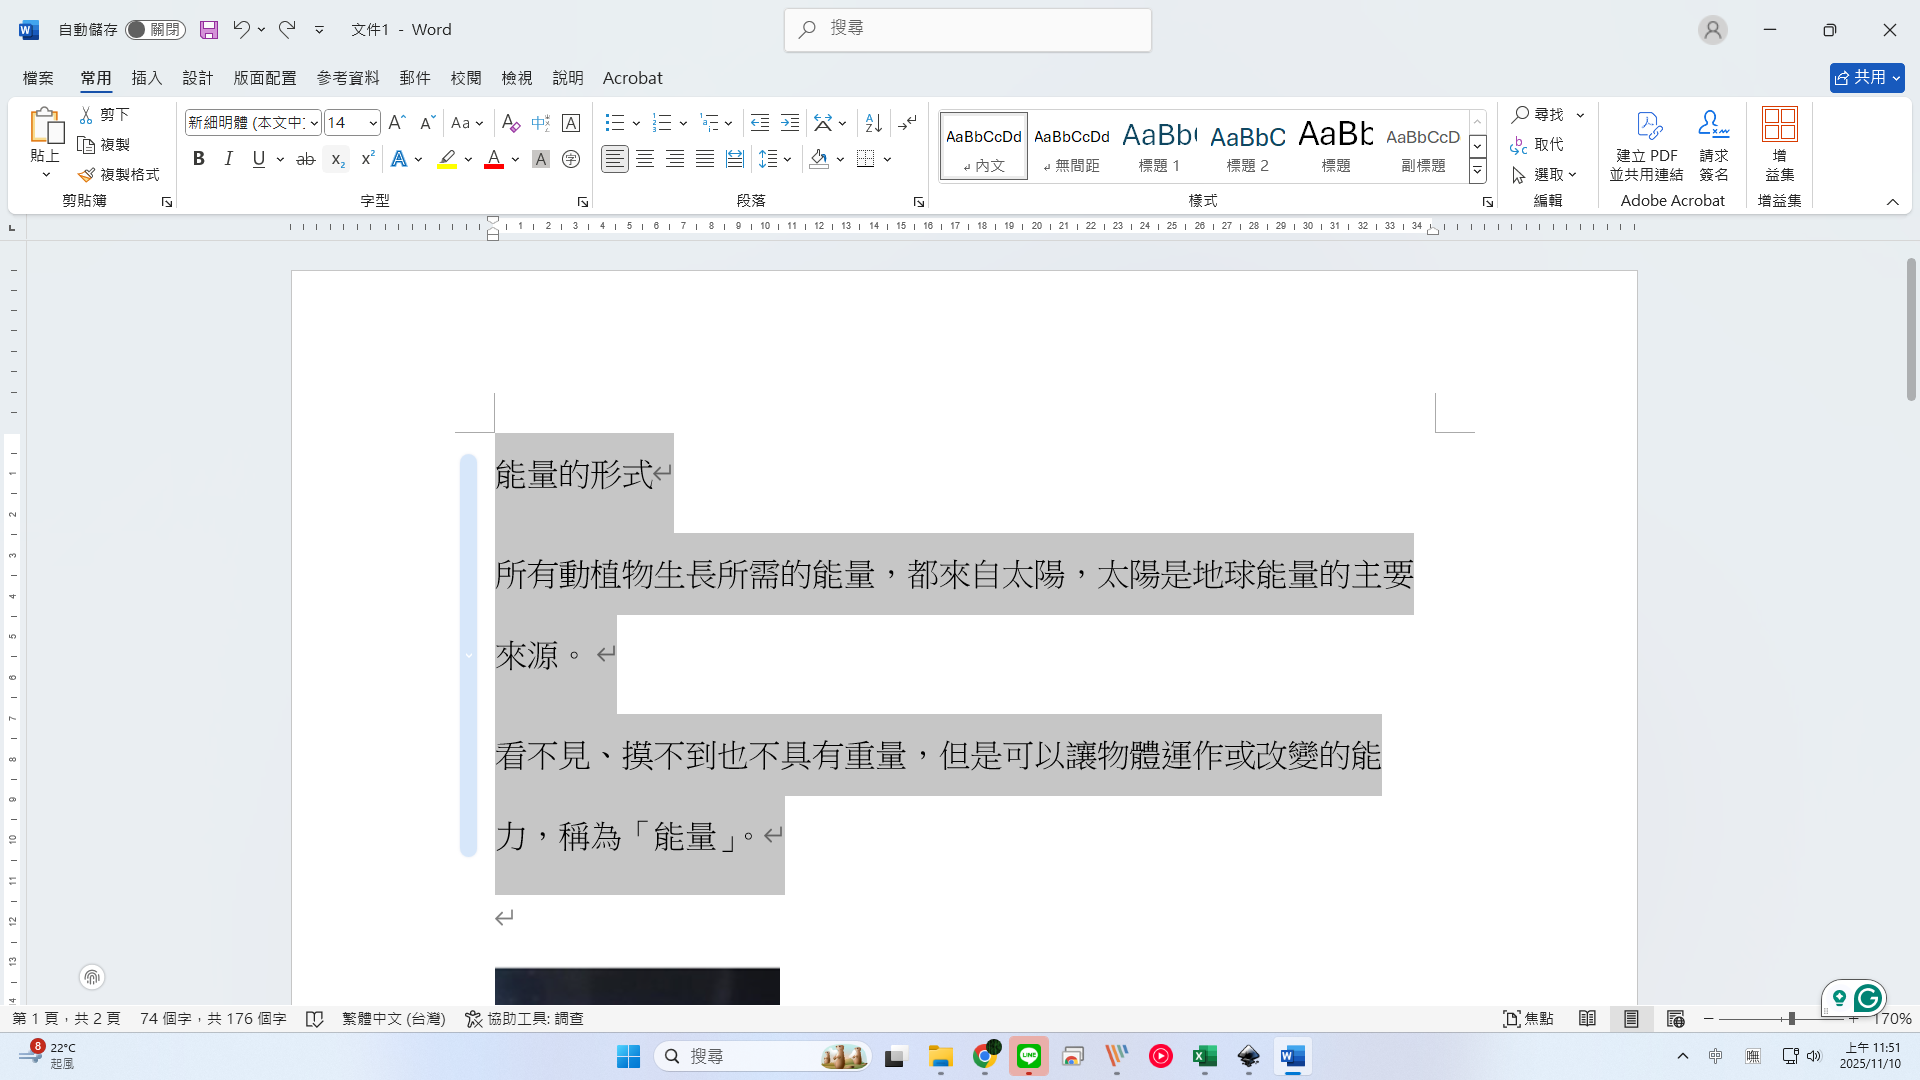
Task: Clear all formatting from selection
Action: pos(510,123)
